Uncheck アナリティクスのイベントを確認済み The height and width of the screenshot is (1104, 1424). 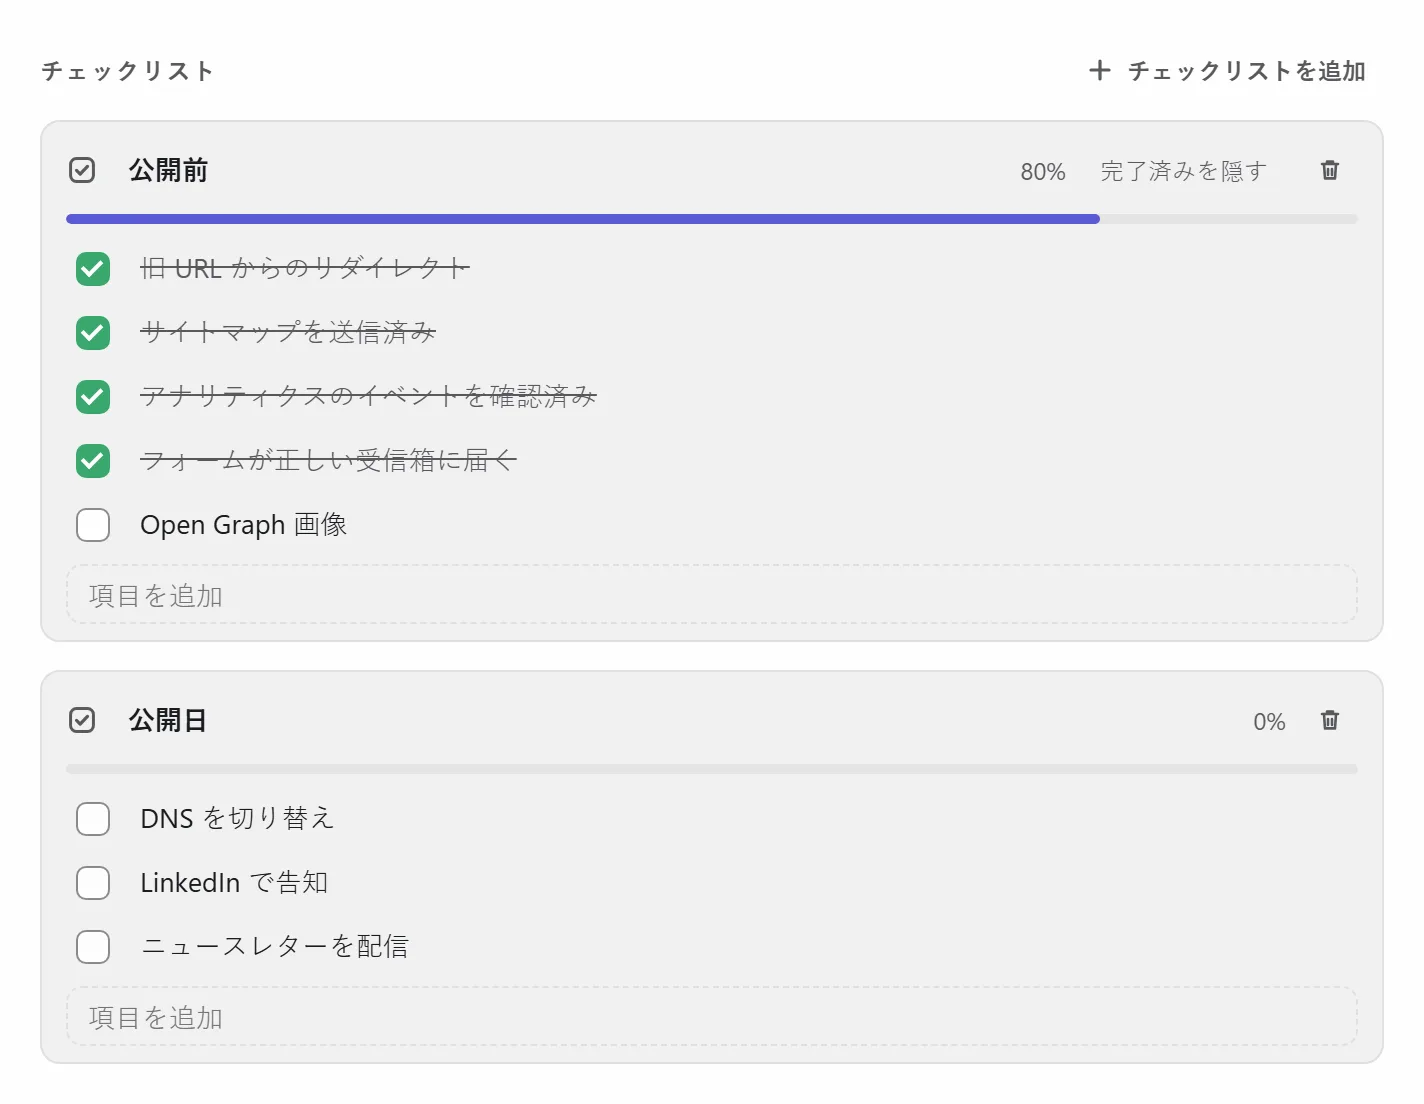(93, 397)
